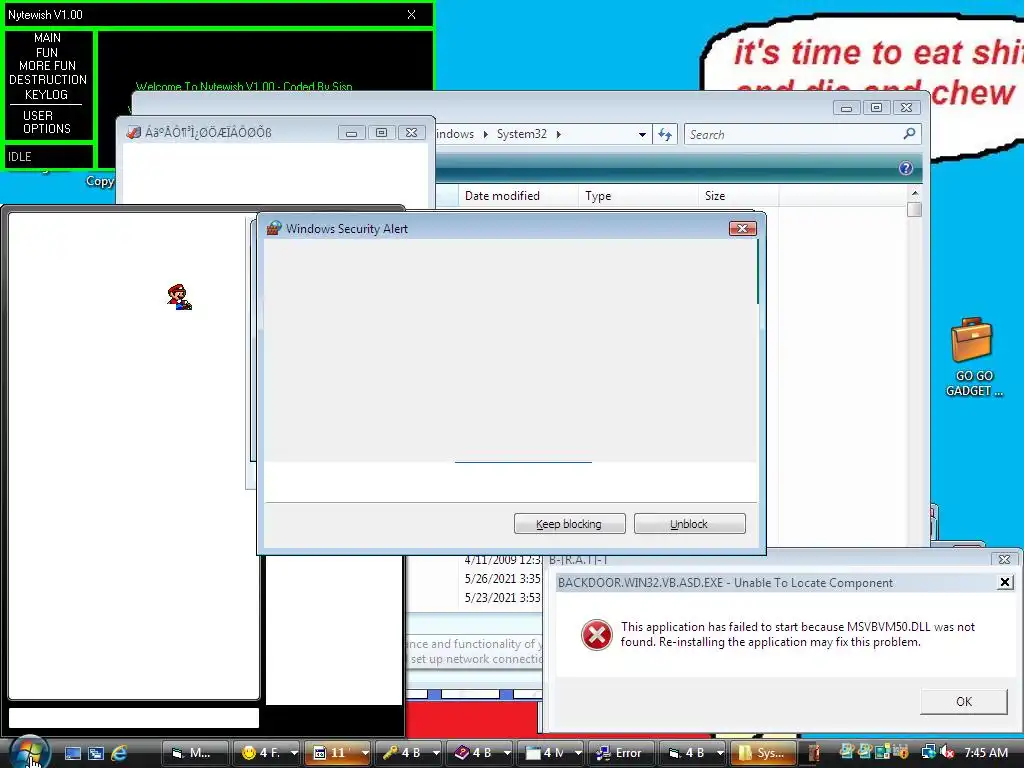Click Explorer Help question mark icon
The width and height of the screenshot is (1024, 768).
906,168
